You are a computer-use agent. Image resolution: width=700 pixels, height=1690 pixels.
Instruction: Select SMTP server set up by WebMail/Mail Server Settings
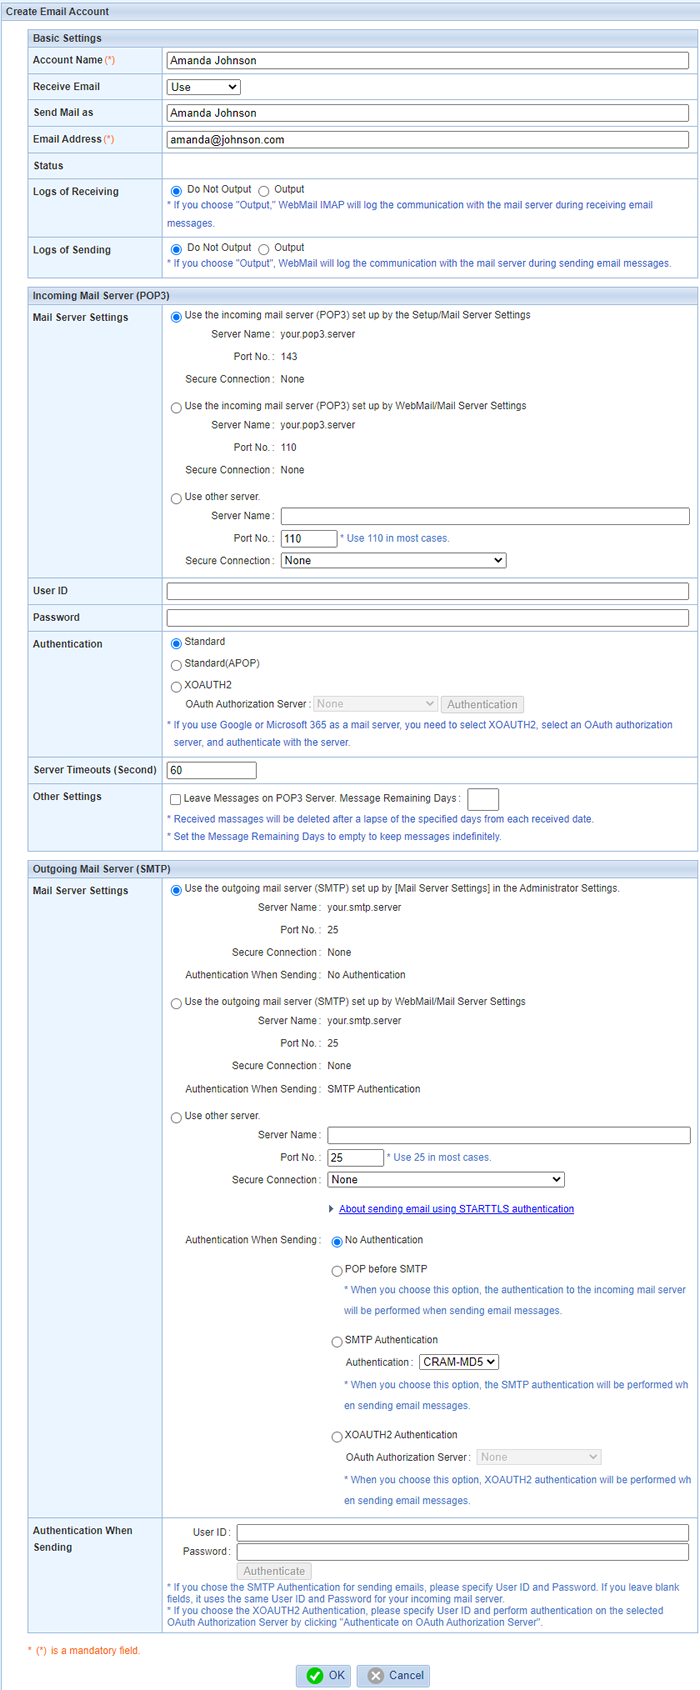177,1003
